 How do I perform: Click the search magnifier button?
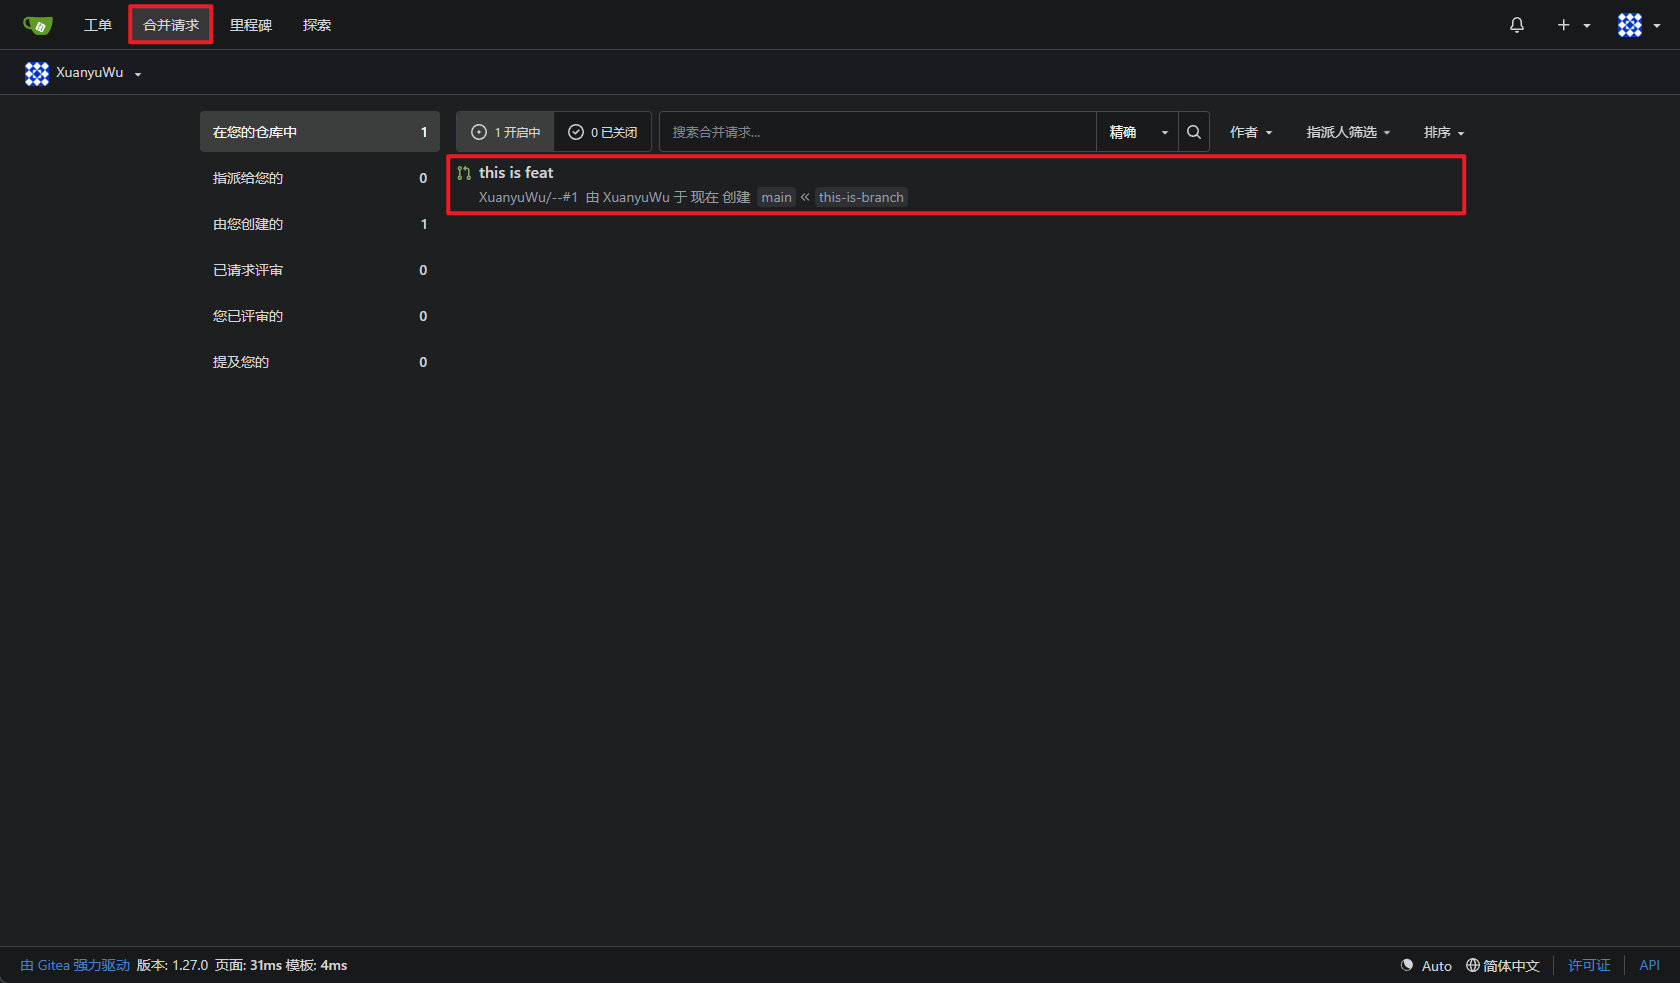pos(1194,132)
